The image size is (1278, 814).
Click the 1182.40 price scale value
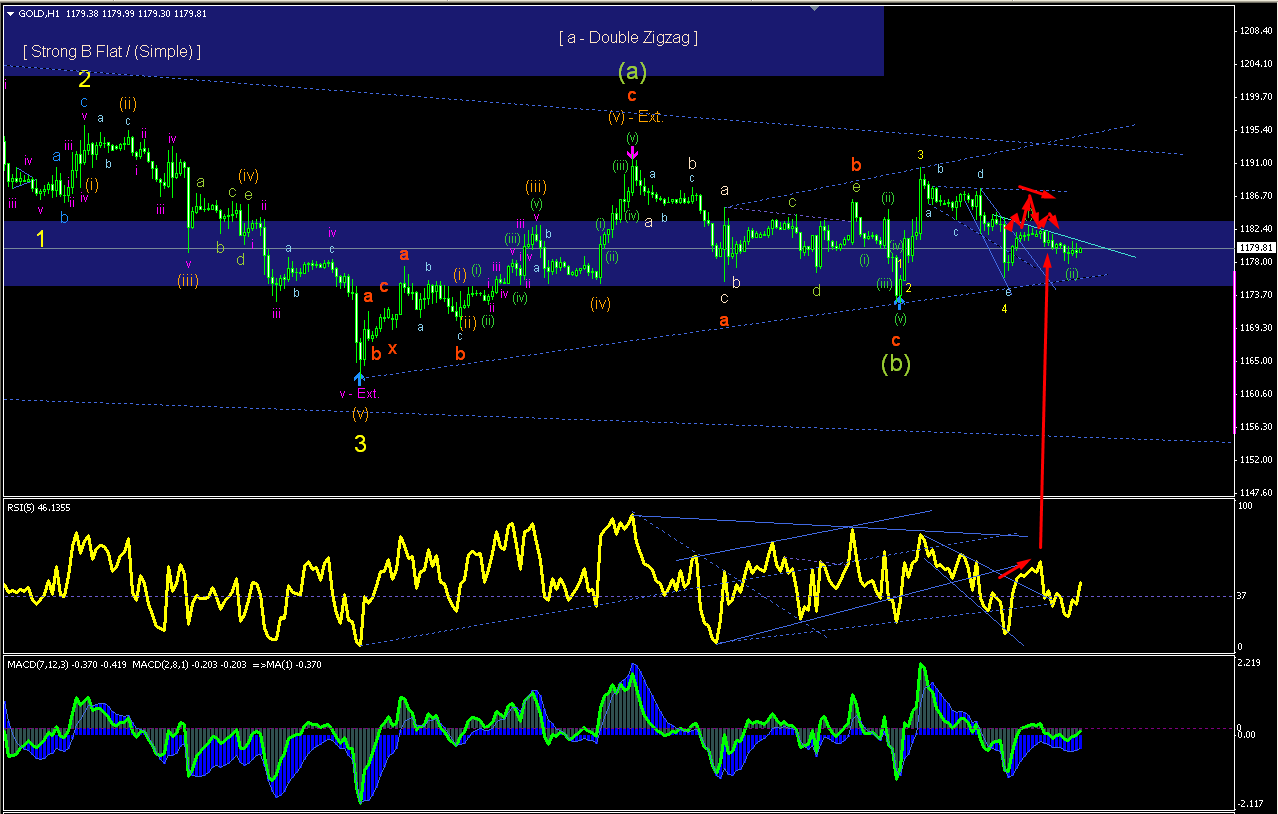pos(1256,229)
